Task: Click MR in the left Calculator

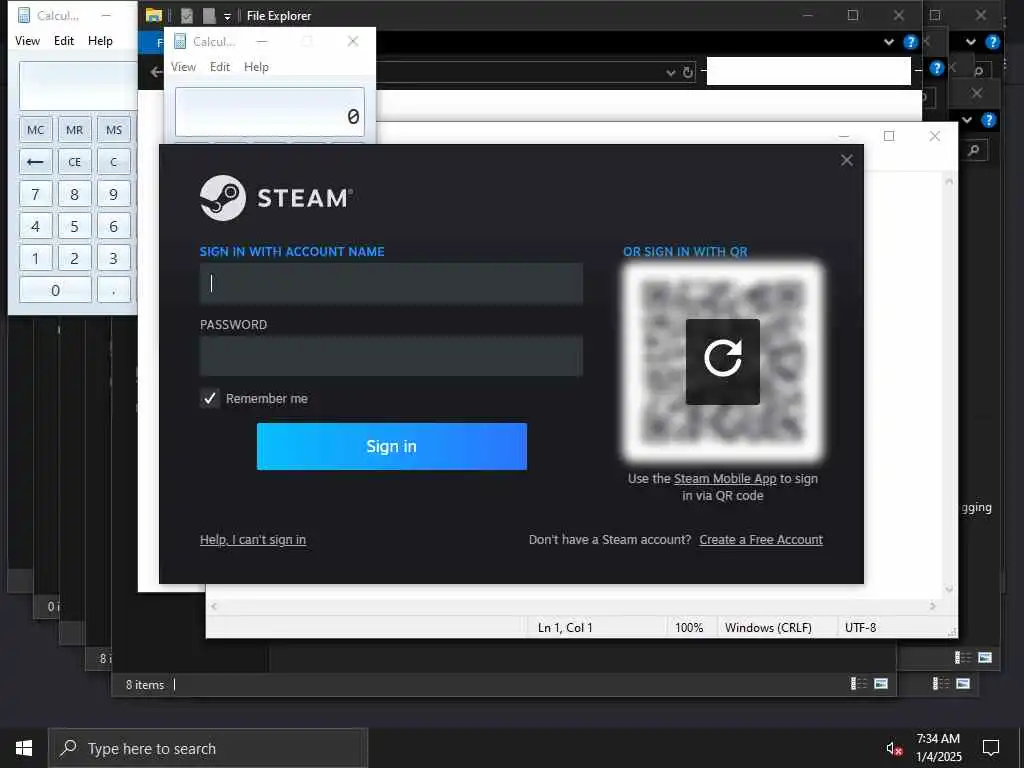Action: pos(74,130)
